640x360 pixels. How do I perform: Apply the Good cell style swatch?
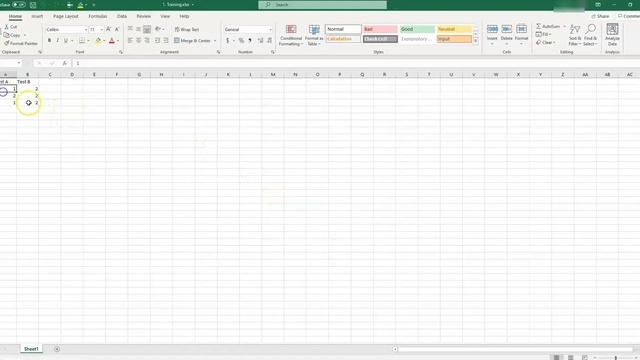coord(417,29)
